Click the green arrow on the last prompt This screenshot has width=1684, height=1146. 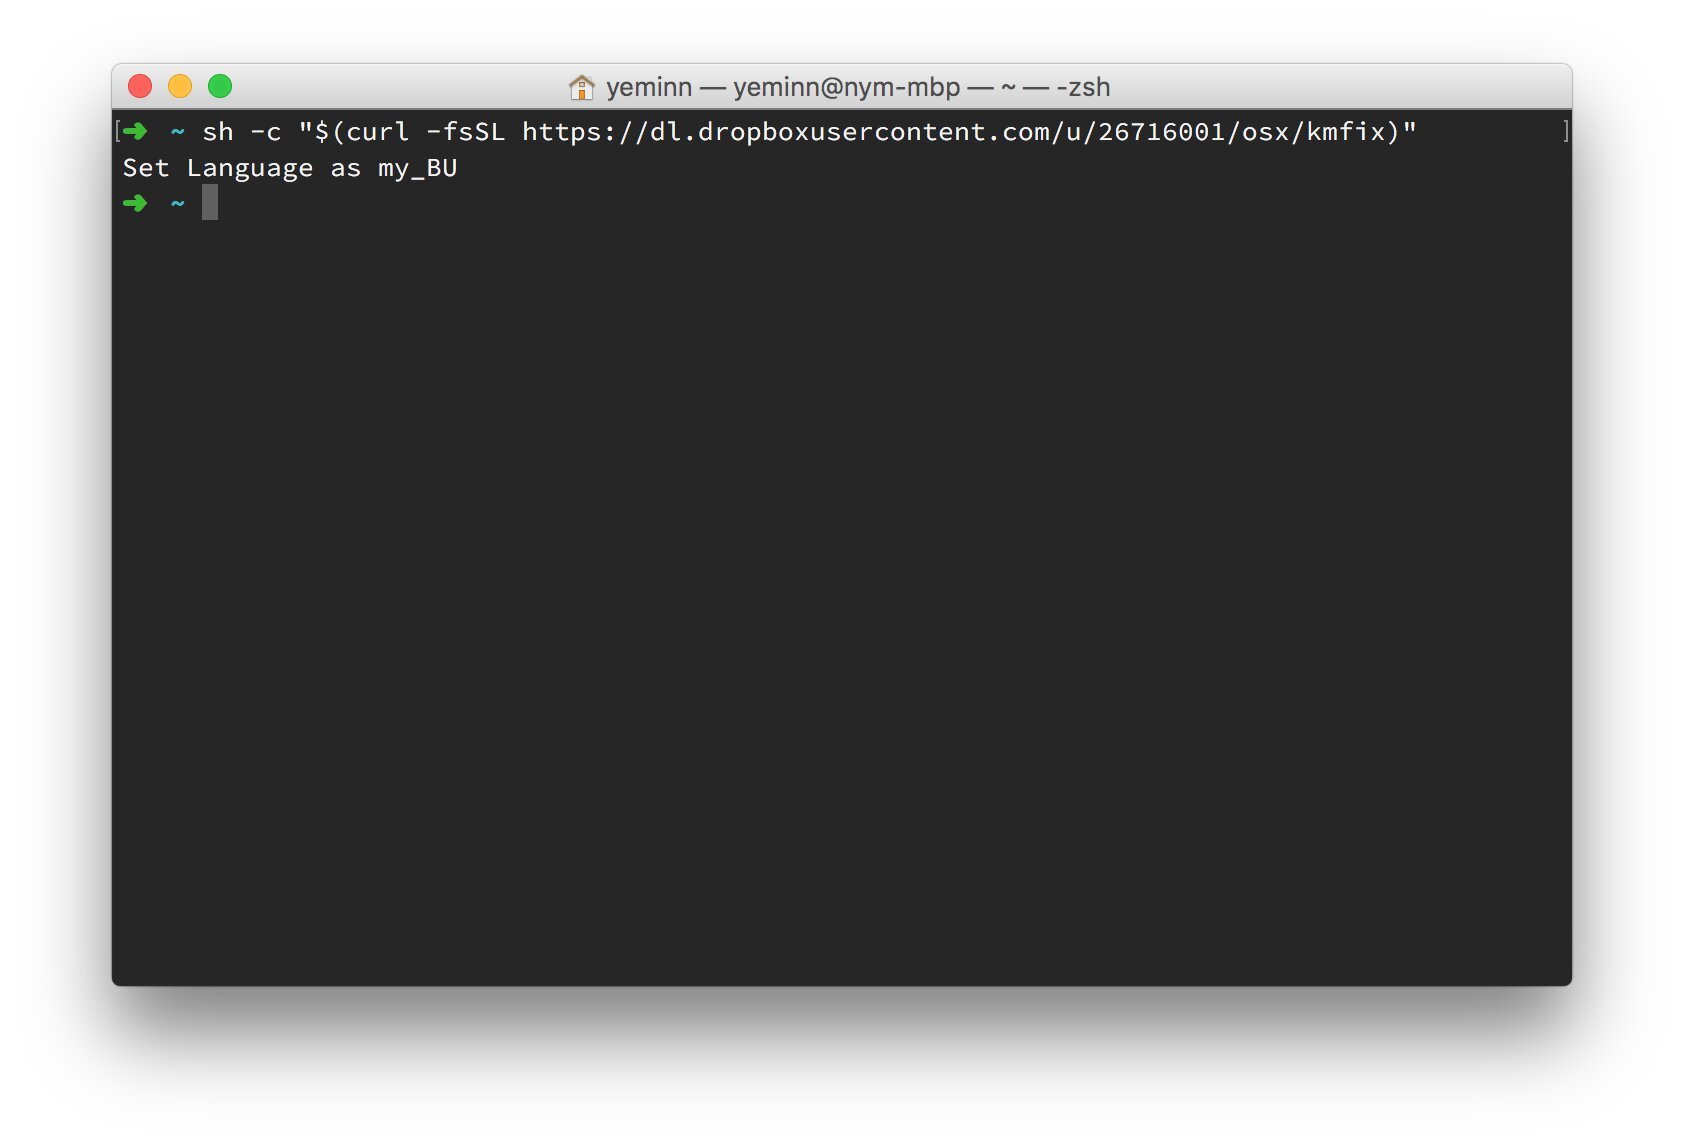click(135, 203)
